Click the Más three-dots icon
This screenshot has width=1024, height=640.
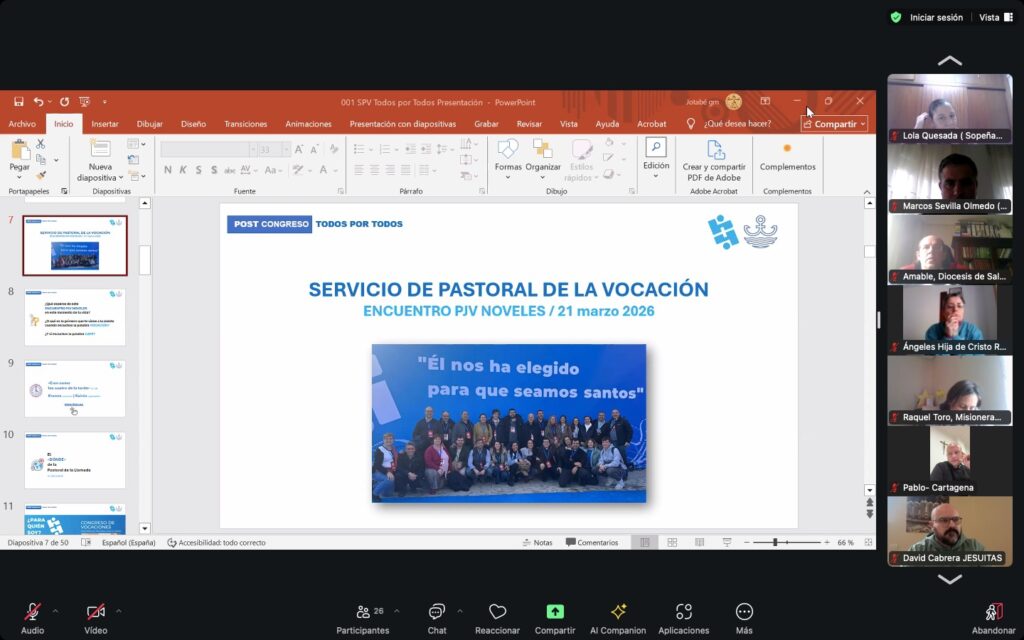coord(744,612)
